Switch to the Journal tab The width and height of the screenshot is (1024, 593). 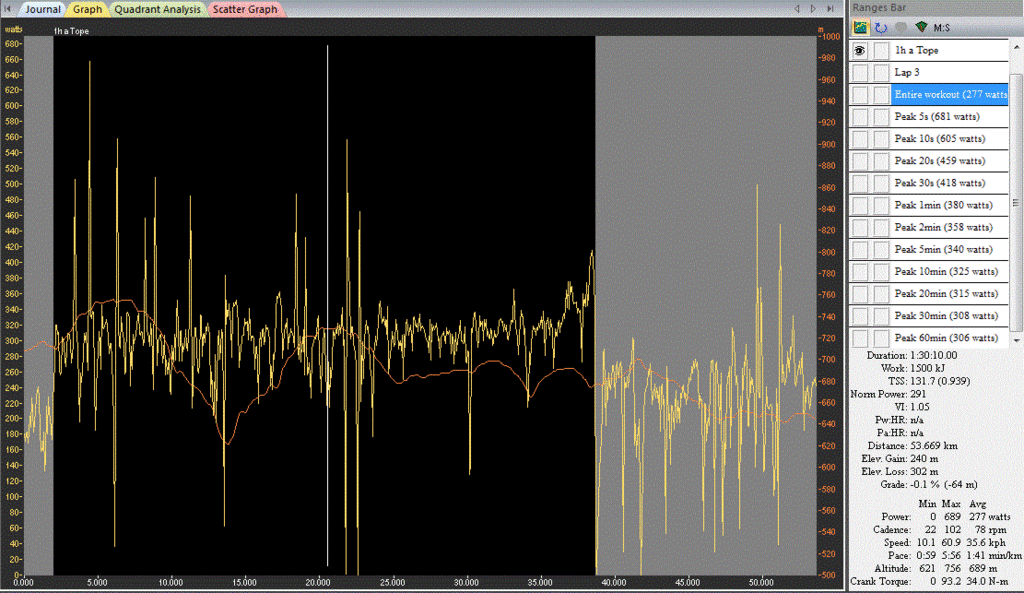[41, 9]
